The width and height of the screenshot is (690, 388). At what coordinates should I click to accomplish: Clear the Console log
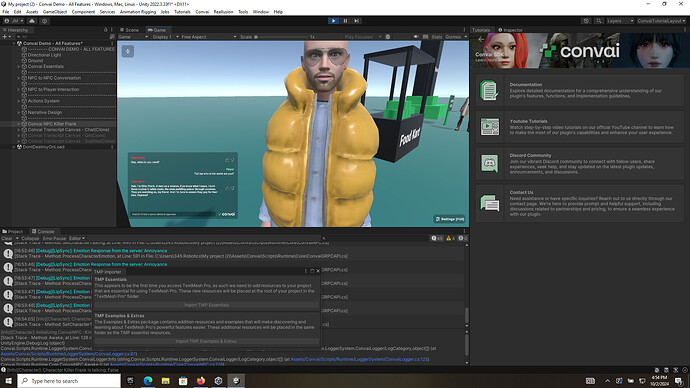[7, 238]
